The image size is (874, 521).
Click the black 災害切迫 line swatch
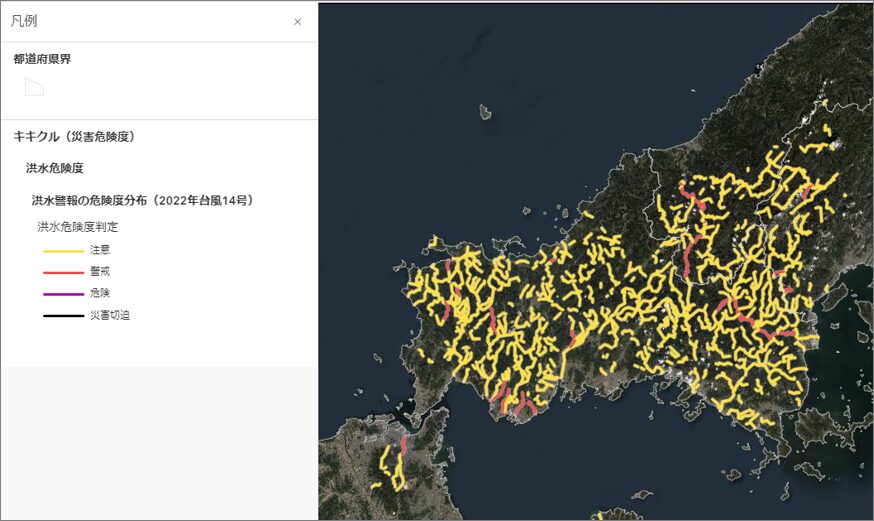pyautogui.click(x=64, y=316)
